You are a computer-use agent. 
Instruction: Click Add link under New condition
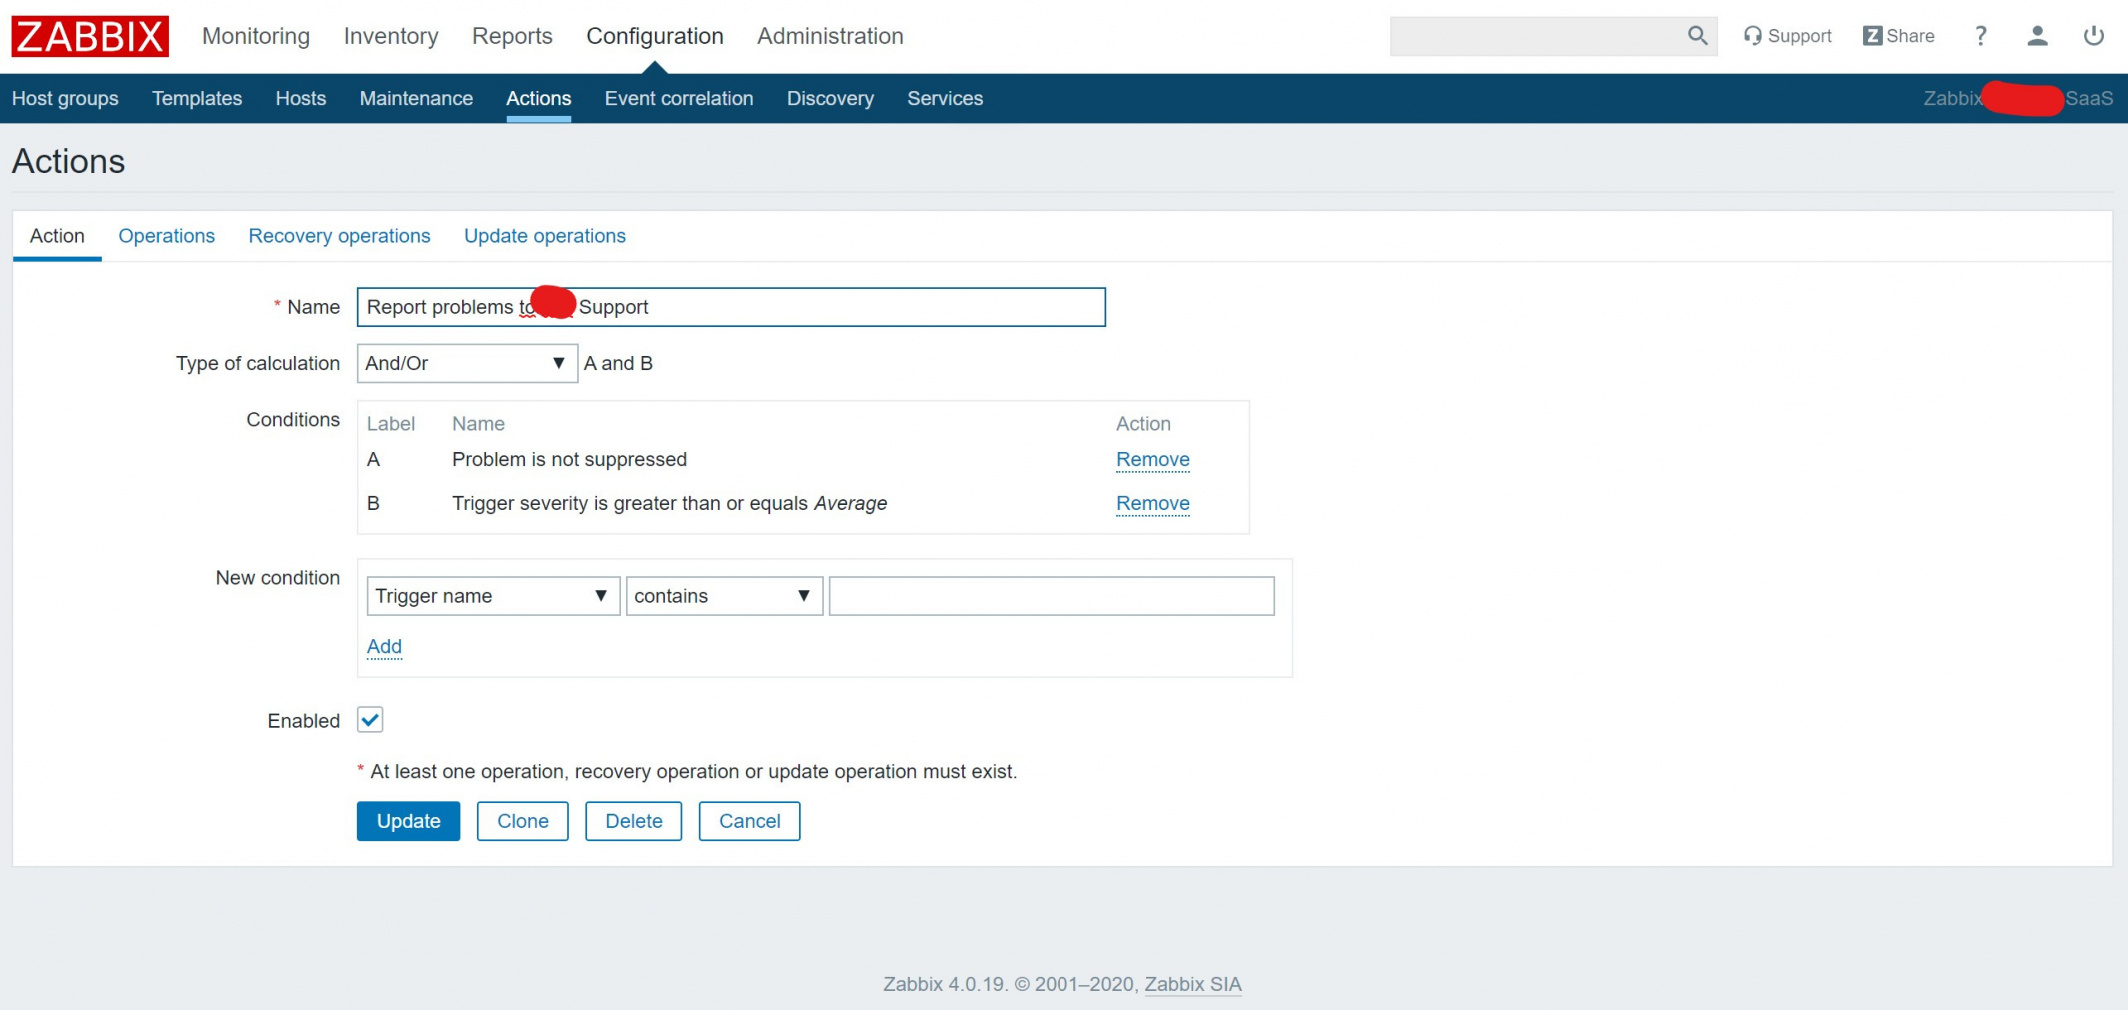pos(384,647)
